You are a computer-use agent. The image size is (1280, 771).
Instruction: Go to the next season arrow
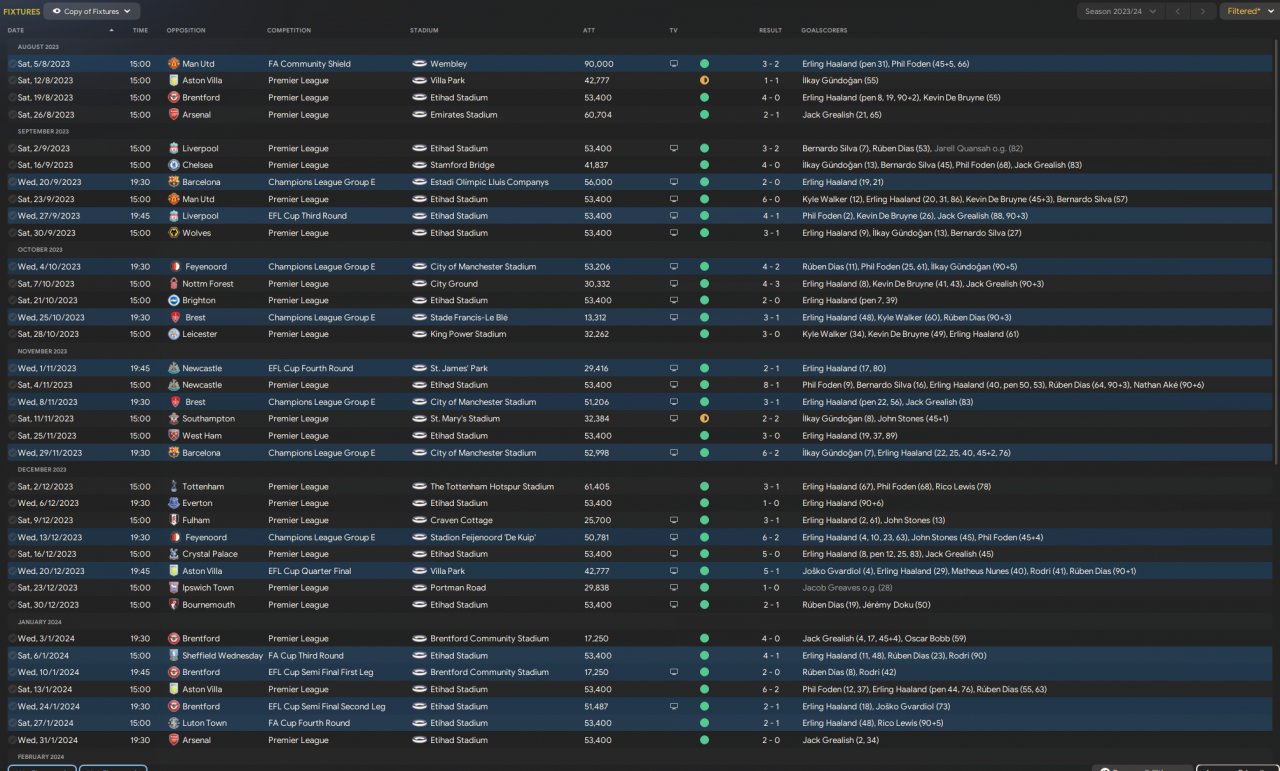[1204, 12]
